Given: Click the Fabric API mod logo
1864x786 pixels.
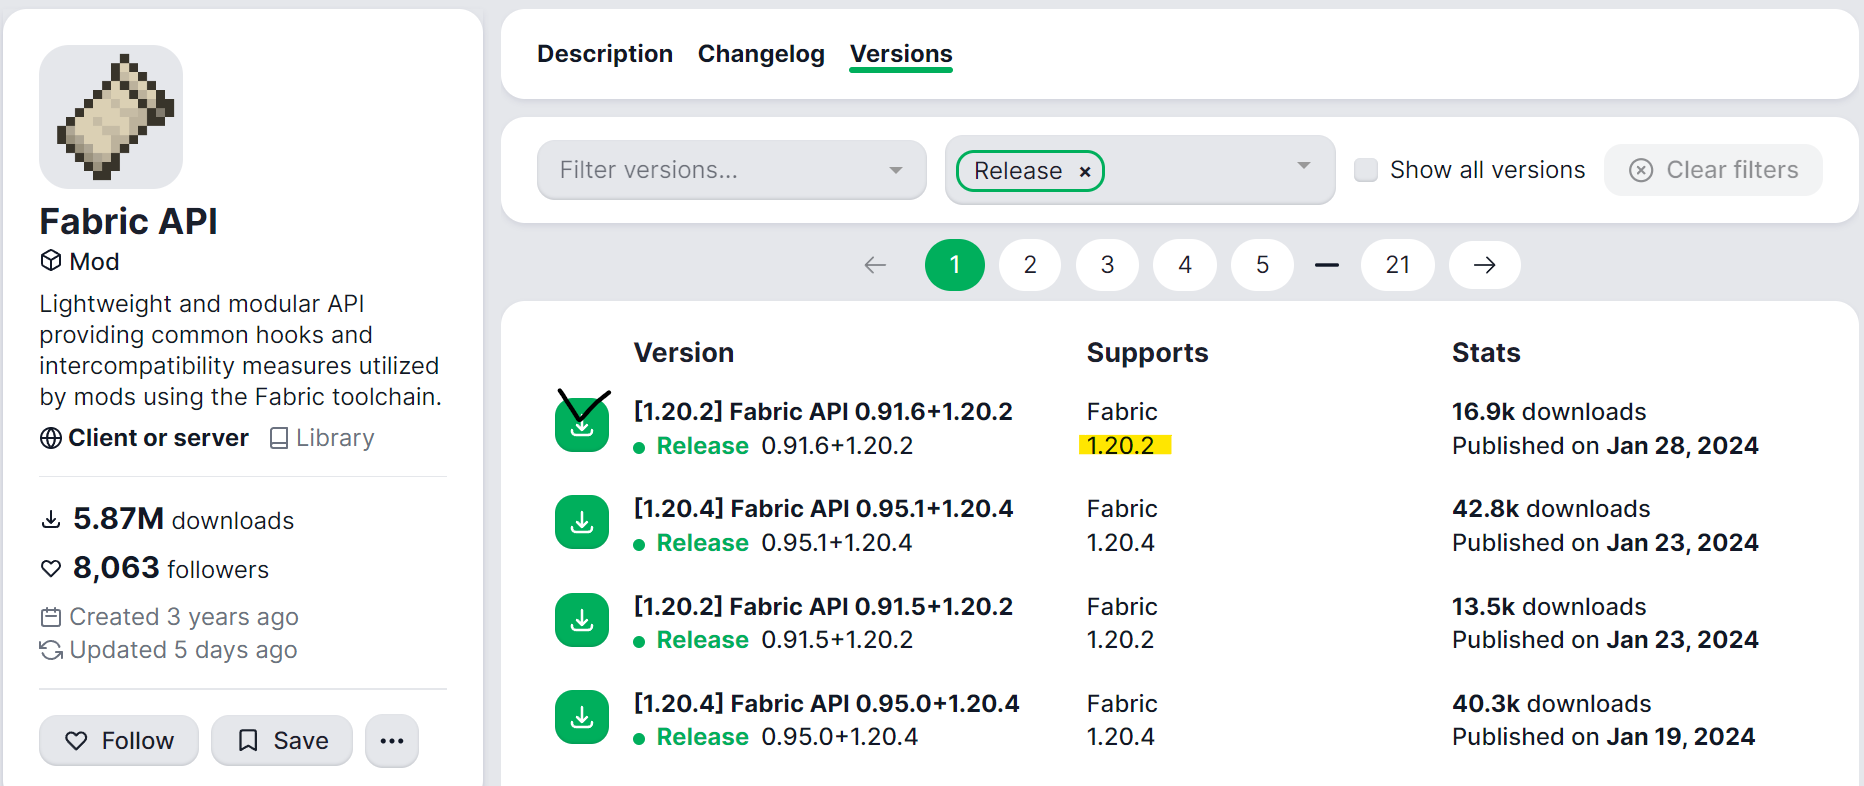Looking at the screenshot, I should [x=111, y=117].
